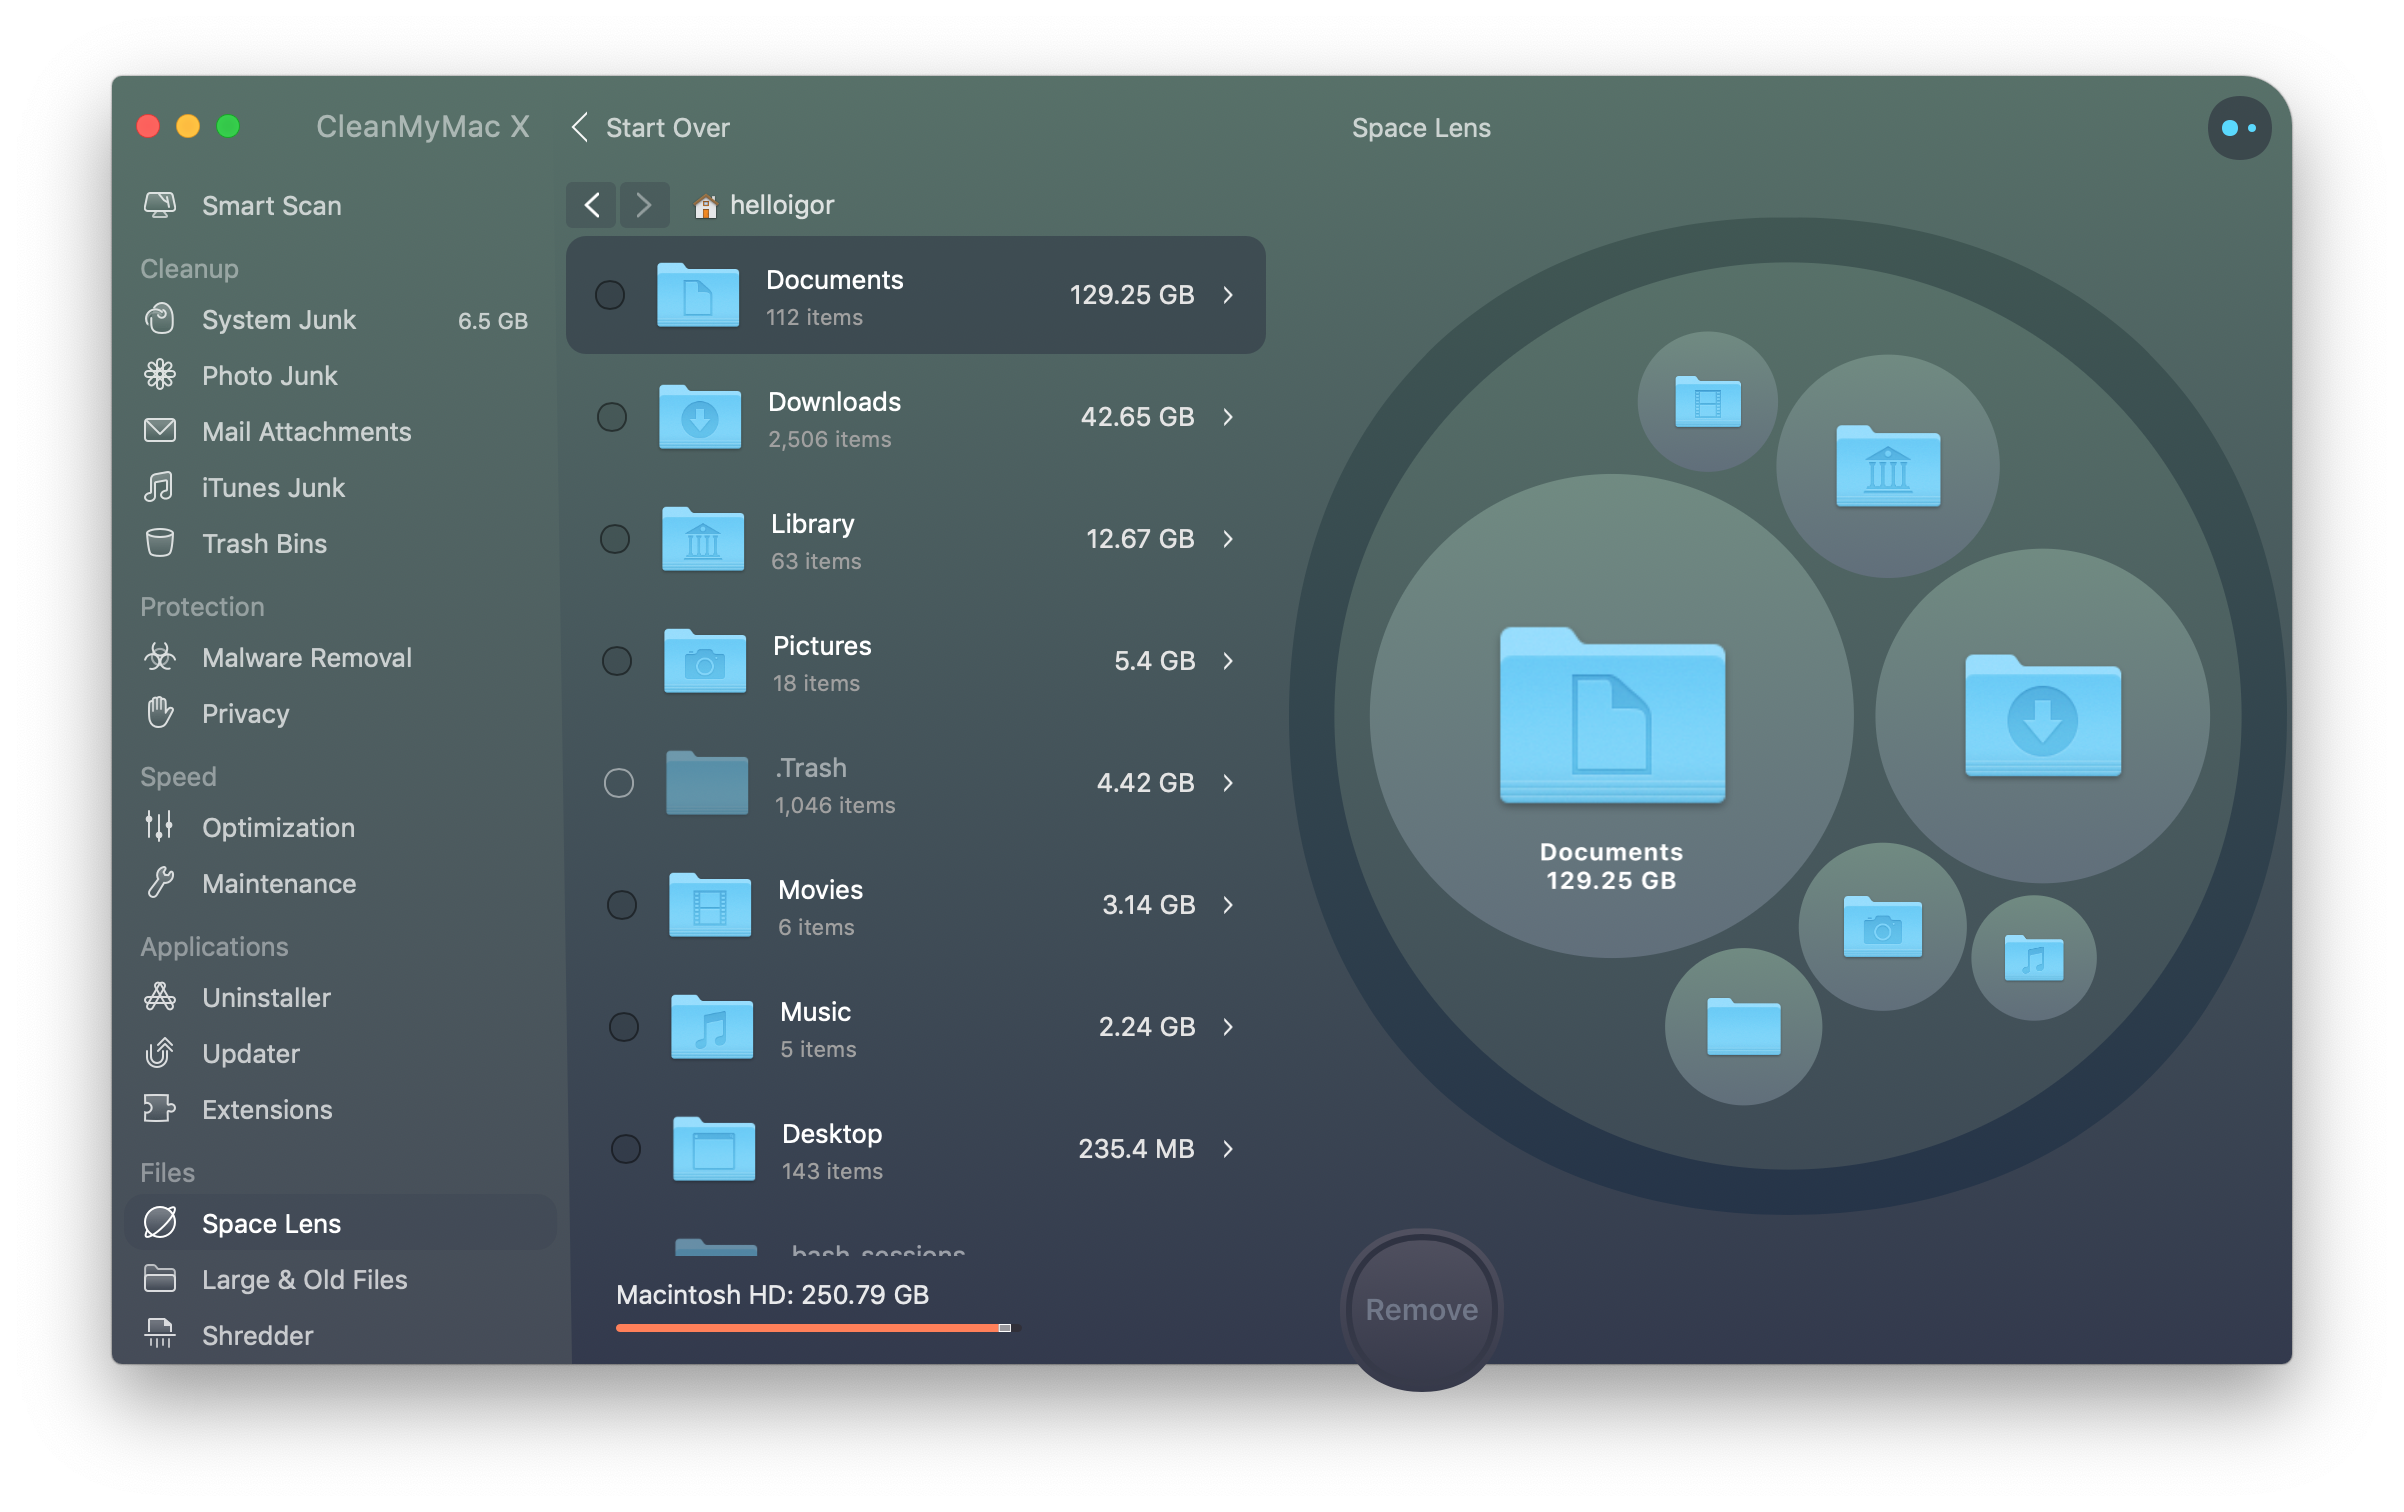Click the Maintenance wrench icon
The image size is (2404, 1512).
[x=160, y=883]
